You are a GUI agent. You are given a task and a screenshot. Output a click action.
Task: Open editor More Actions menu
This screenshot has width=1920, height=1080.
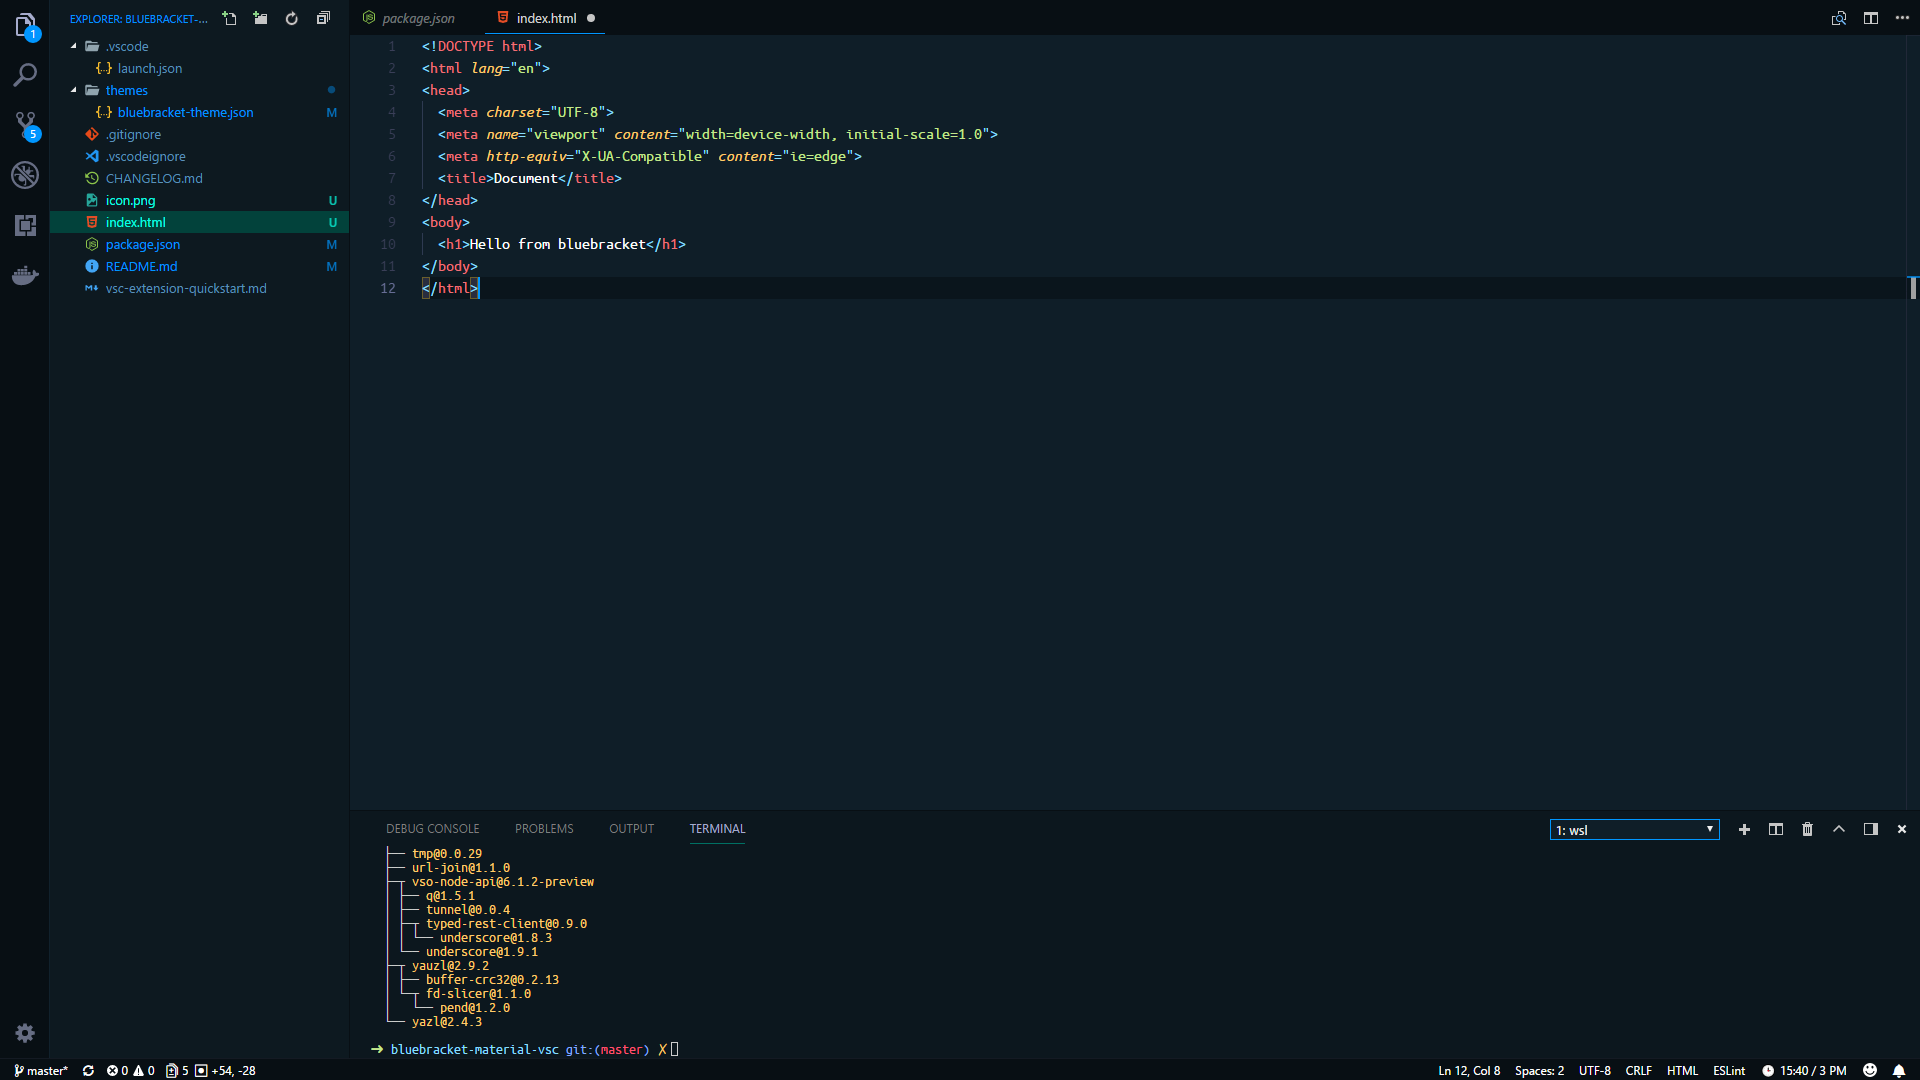pyautogui.click(x=1902, y=18)
